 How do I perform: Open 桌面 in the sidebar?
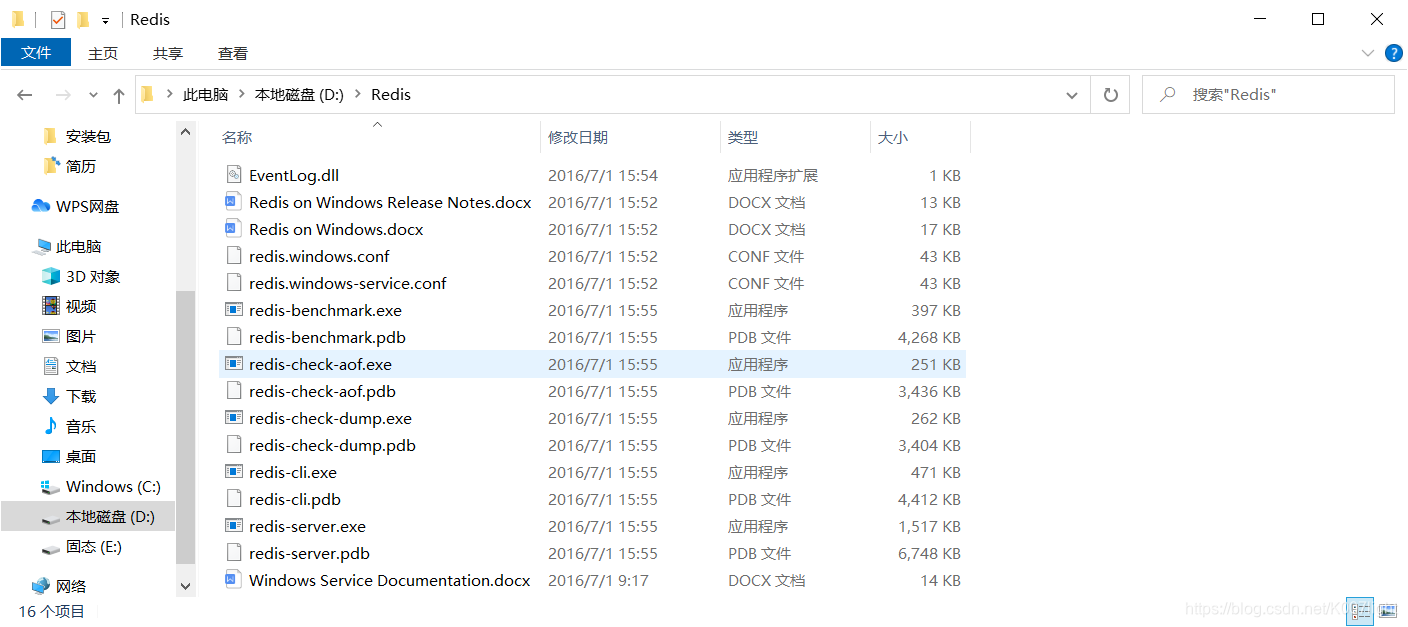(68, 456)
